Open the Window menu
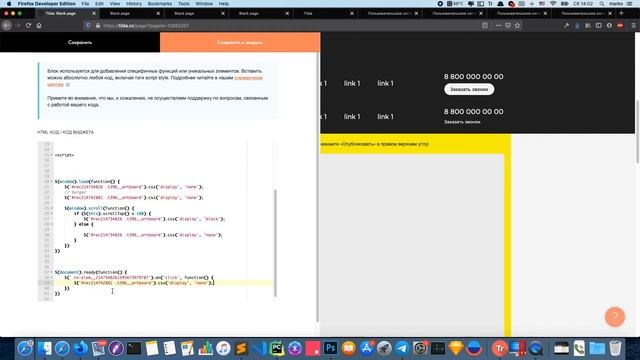The height and width of the screenshot is (360, 640). click(x=204, y=4)
